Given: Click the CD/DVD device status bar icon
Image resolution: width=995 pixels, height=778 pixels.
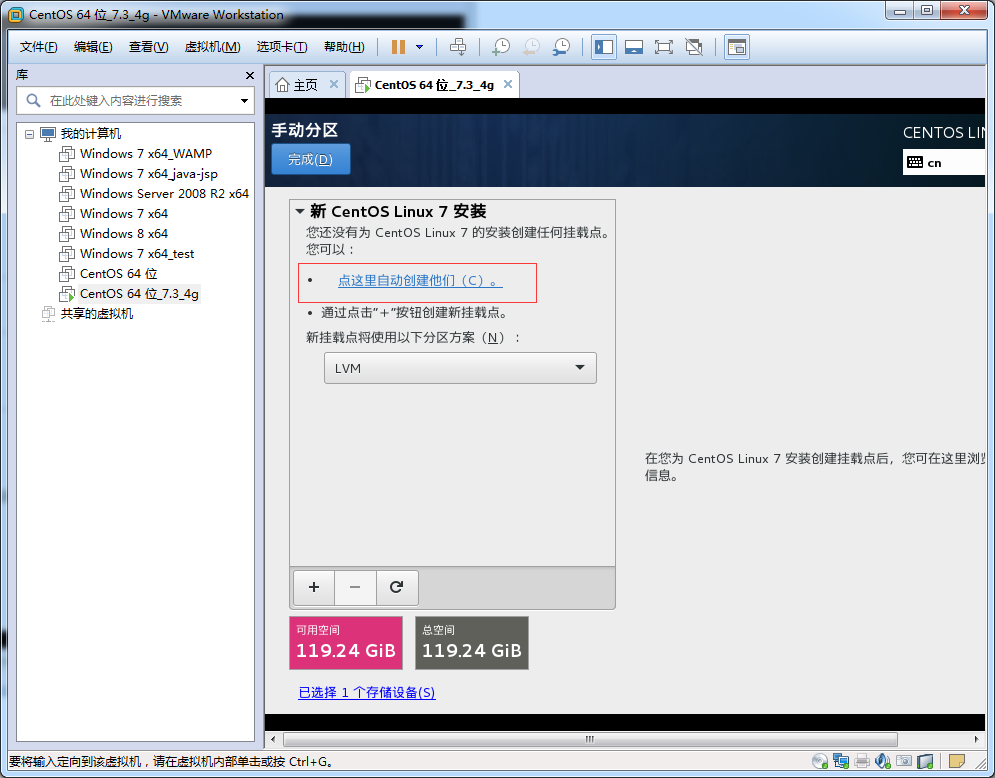Looking at the screenshot, I should [820, 761].
